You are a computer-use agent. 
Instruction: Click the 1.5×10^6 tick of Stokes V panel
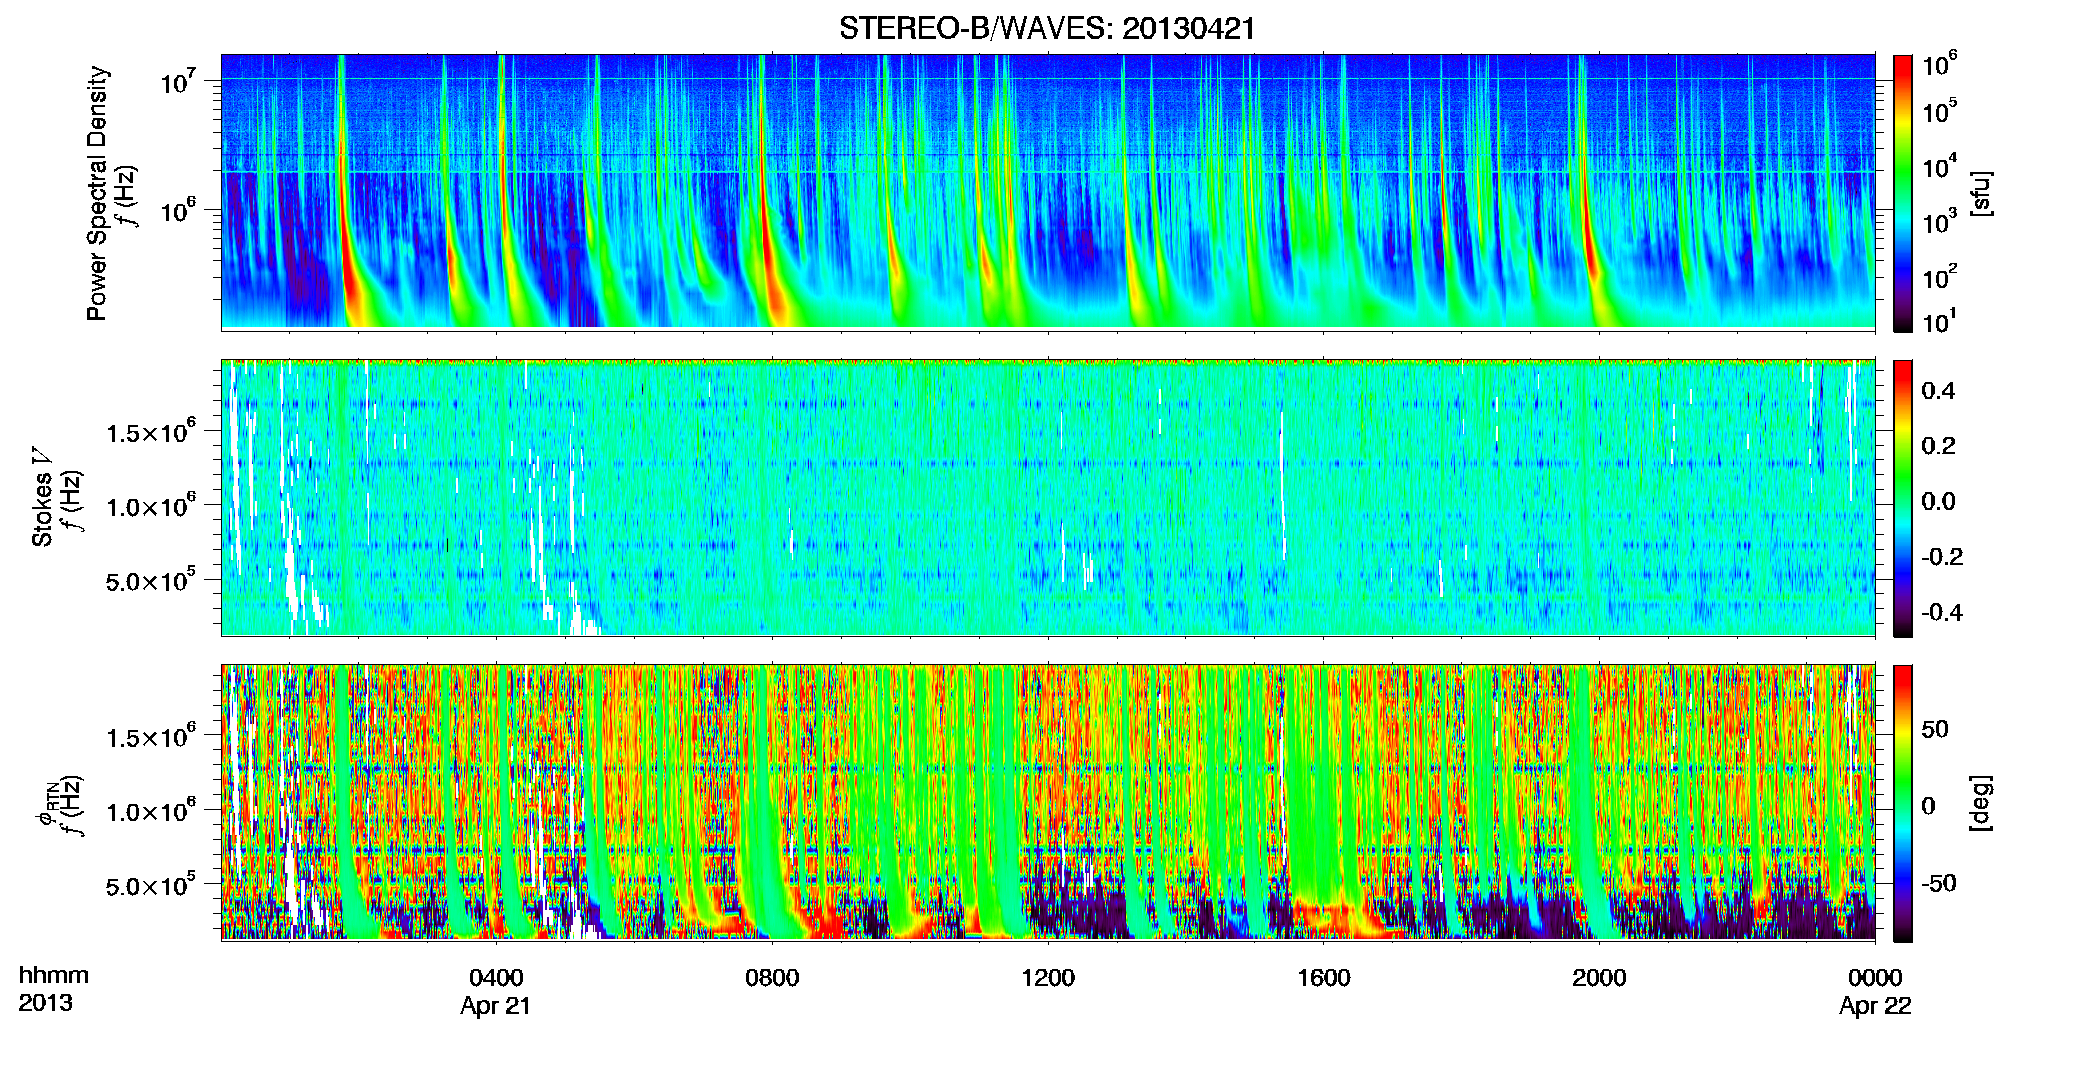pyautogui.click(x=151, y=432)
